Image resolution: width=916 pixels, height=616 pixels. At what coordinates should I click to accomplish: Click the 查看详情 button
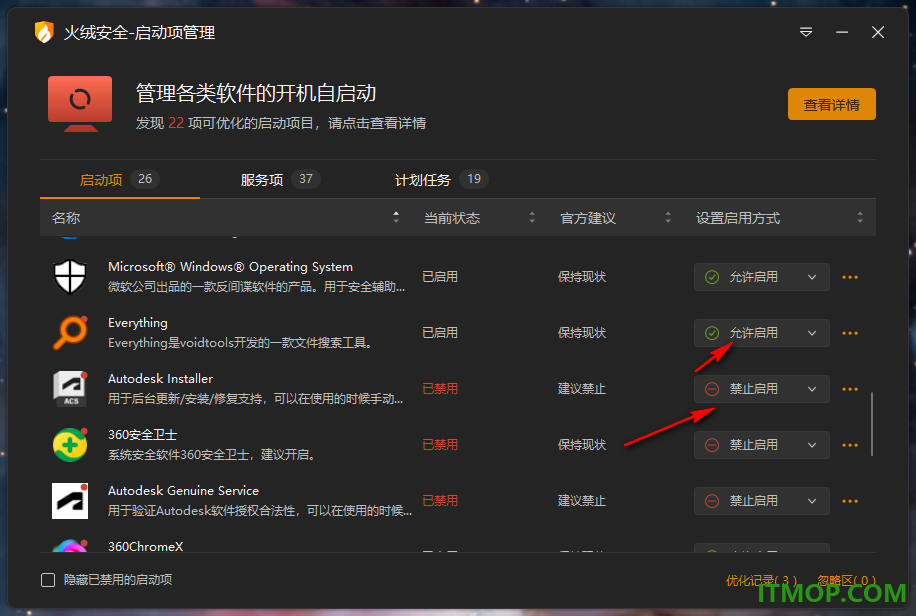coord(832,104)
